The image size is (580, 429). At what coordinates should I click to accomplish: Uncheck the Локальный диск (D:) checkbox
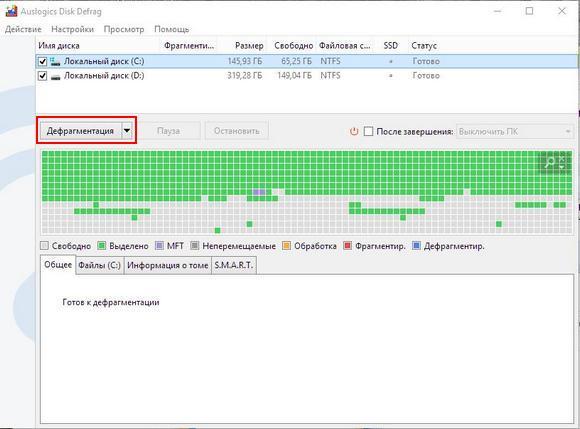43,76
